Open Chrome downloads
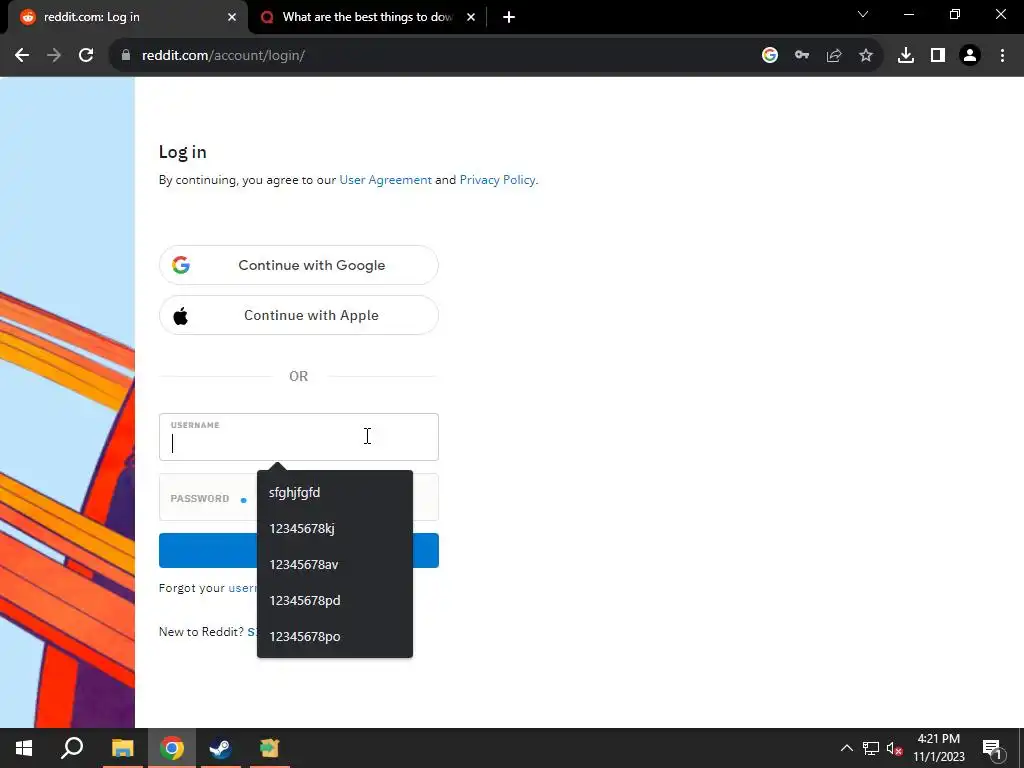Screen dimensions: 1024x768 click(906, 56)
